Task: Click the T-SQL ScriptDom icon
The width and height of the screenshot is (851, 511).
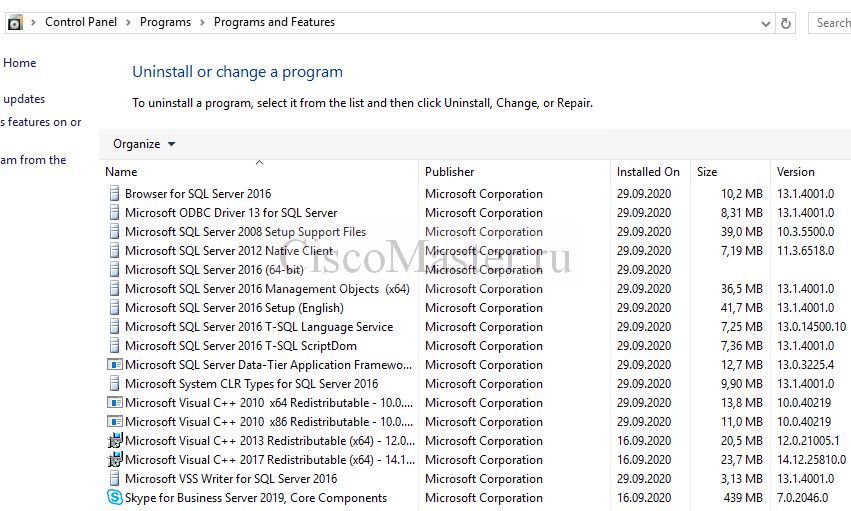Action: click(x=114, y=346)
